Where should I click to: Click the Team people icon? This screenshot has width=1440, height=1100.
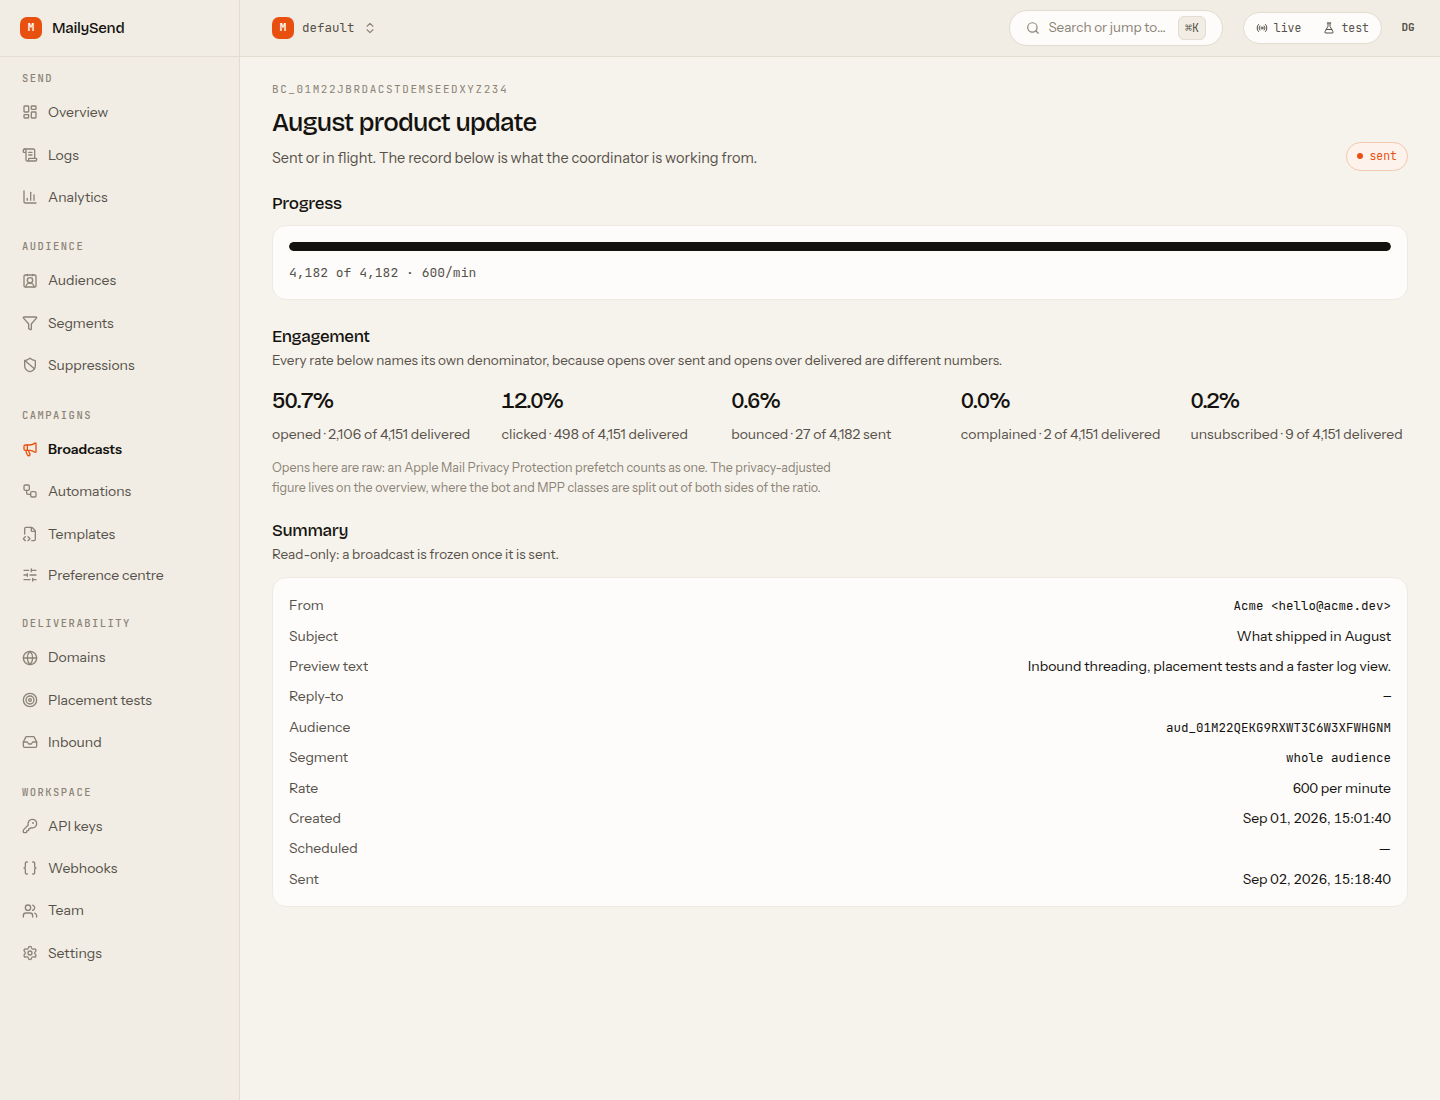point(30,910)
